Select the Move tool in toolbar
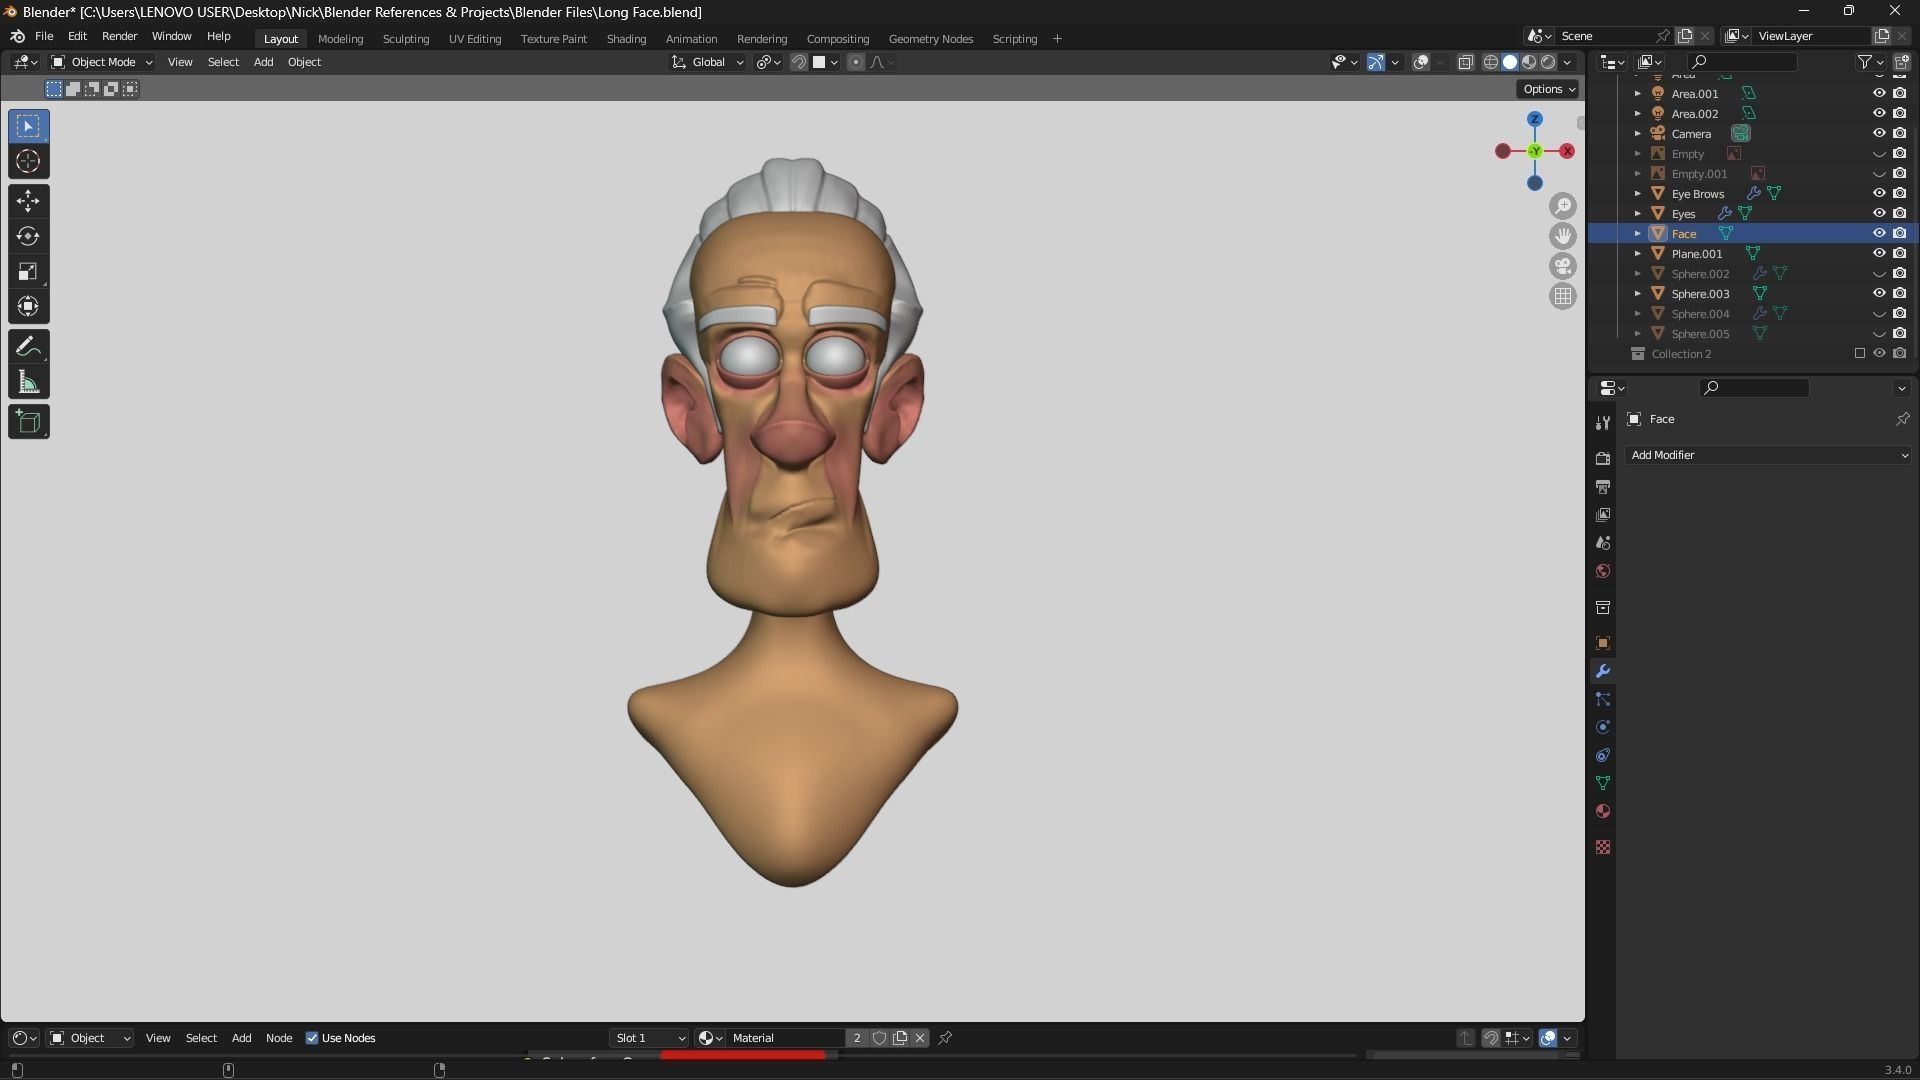Image resolution: width=1920 pixels, height=1080 pixels. (x=28, y=201)
